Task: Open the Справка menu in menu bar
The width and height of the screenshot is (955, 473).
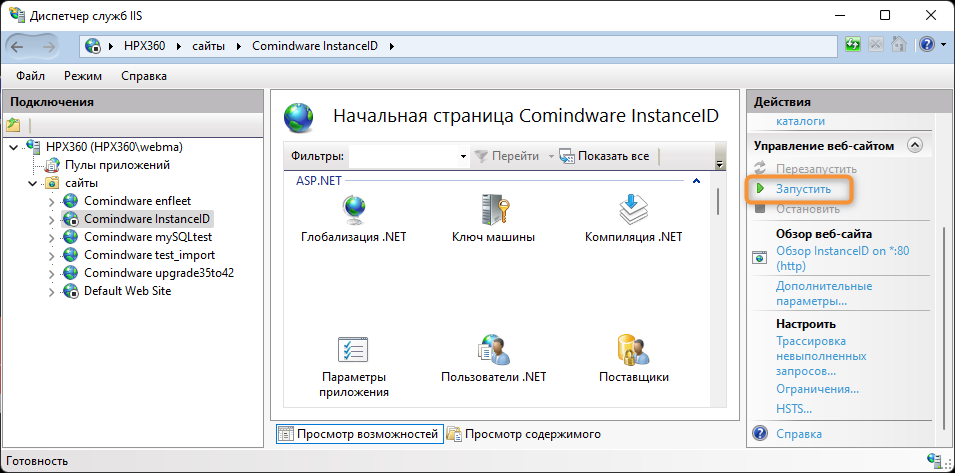Action: (x=144, y=76)
